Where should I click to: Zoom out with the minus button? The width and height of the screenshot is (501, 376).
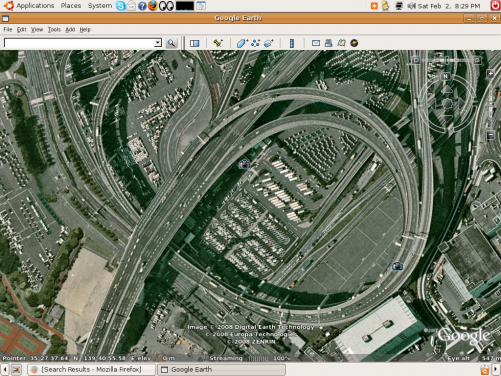(490, 135)
